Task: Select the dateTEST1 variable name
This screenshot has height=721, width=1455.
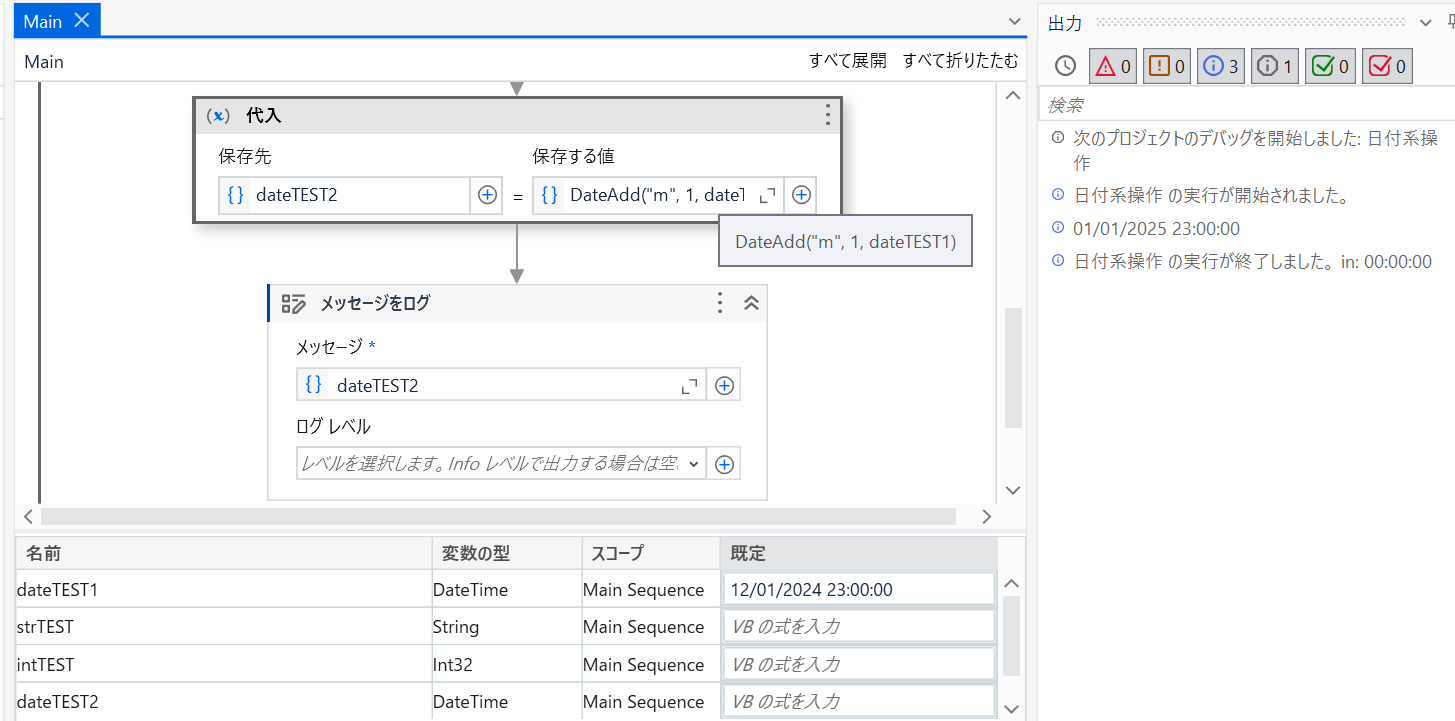Action: (x=57, y=590)
